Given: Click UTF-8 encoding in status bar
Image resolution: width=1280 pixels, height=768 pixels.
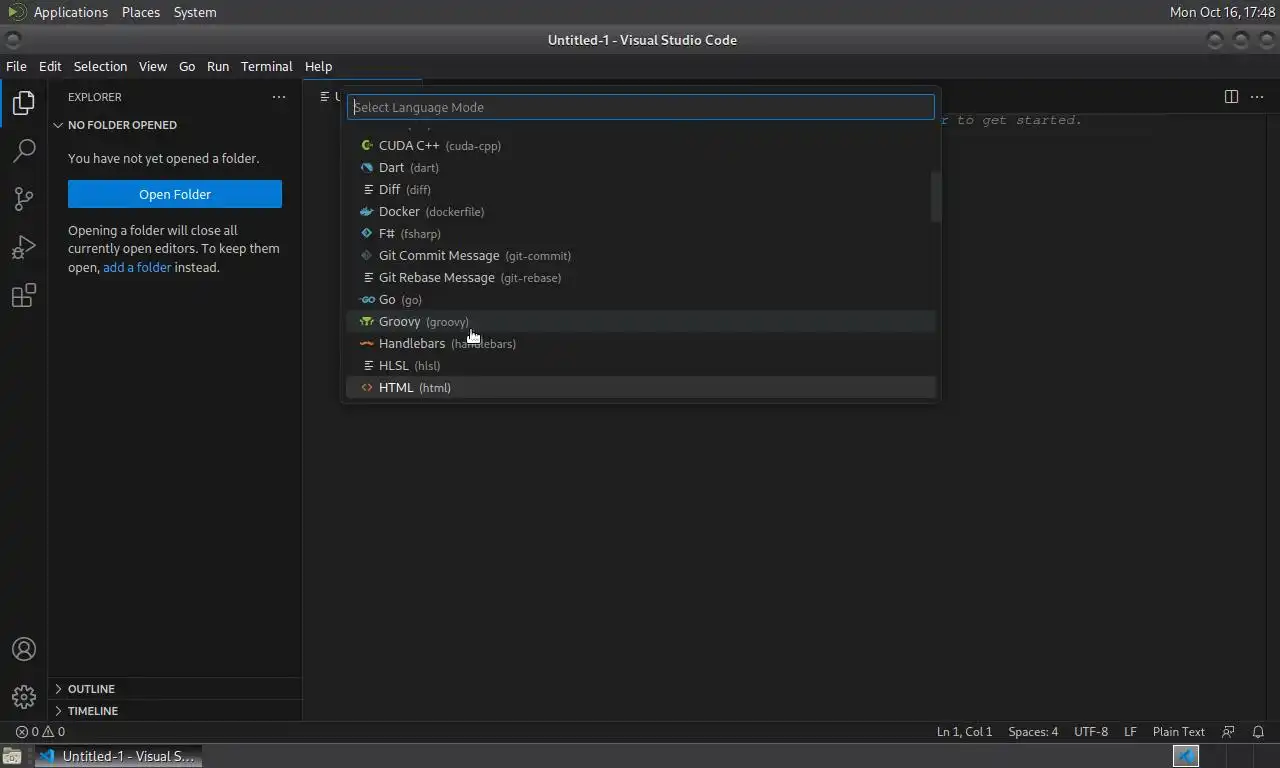Looking at the screenshot, I should [x=1091, y=732].
